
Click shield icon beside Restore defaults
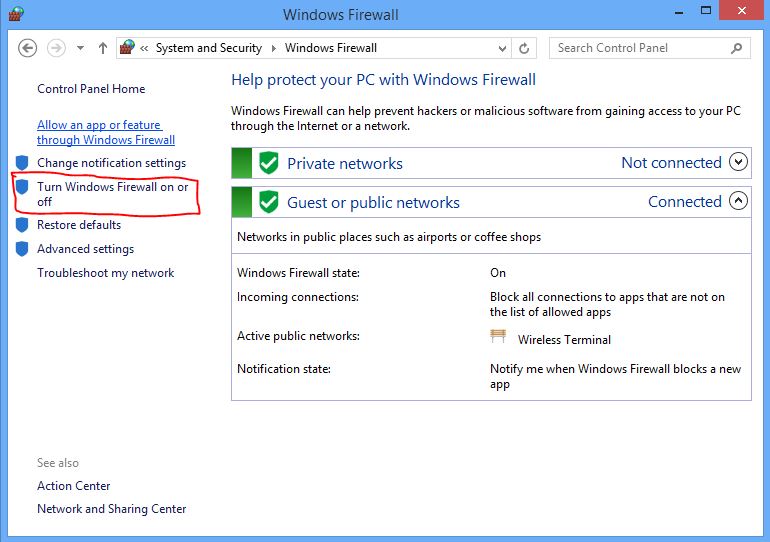click(22, 225)
